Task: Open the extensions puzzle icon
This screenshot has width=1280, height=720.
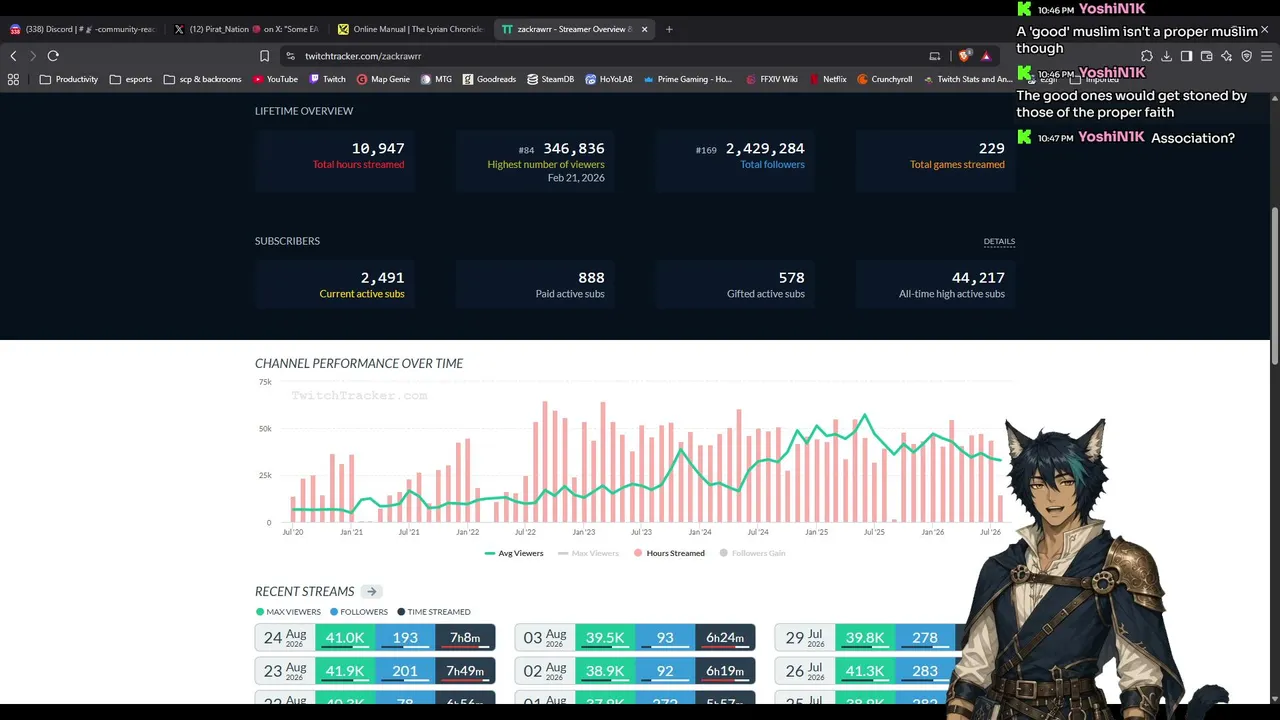Action: point(1147,56)
